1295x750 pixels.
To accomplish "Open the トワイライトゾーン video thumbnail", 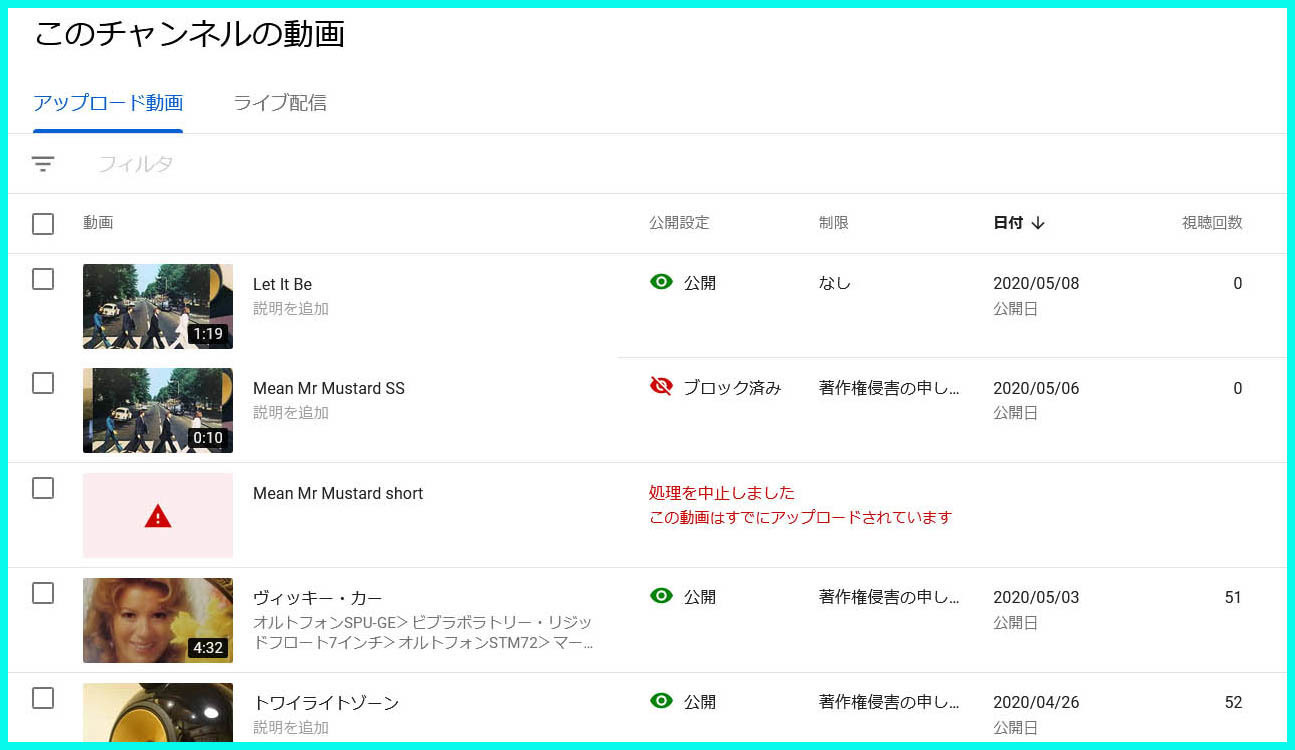I will (x=158, y=713).
